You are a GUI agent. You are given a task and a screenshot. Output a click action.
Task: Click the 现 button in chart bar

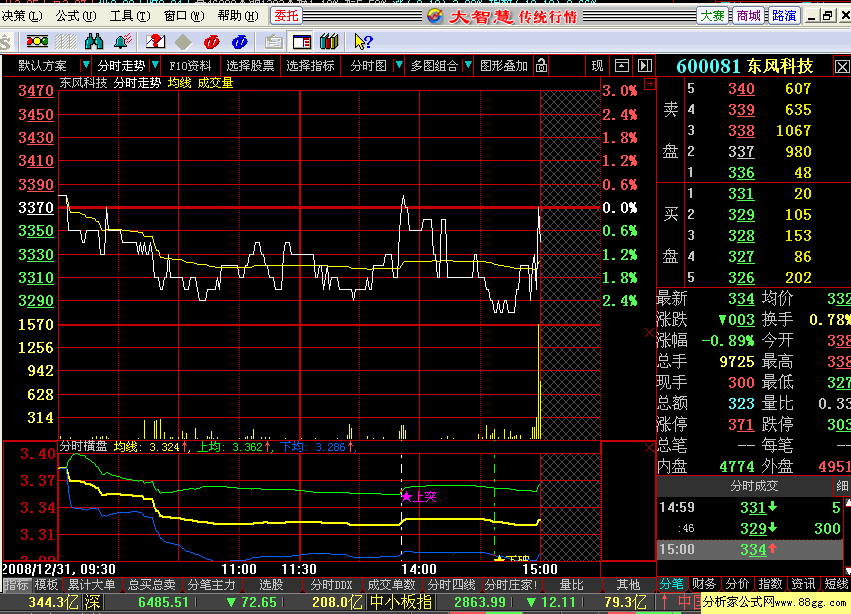[597, 66]
